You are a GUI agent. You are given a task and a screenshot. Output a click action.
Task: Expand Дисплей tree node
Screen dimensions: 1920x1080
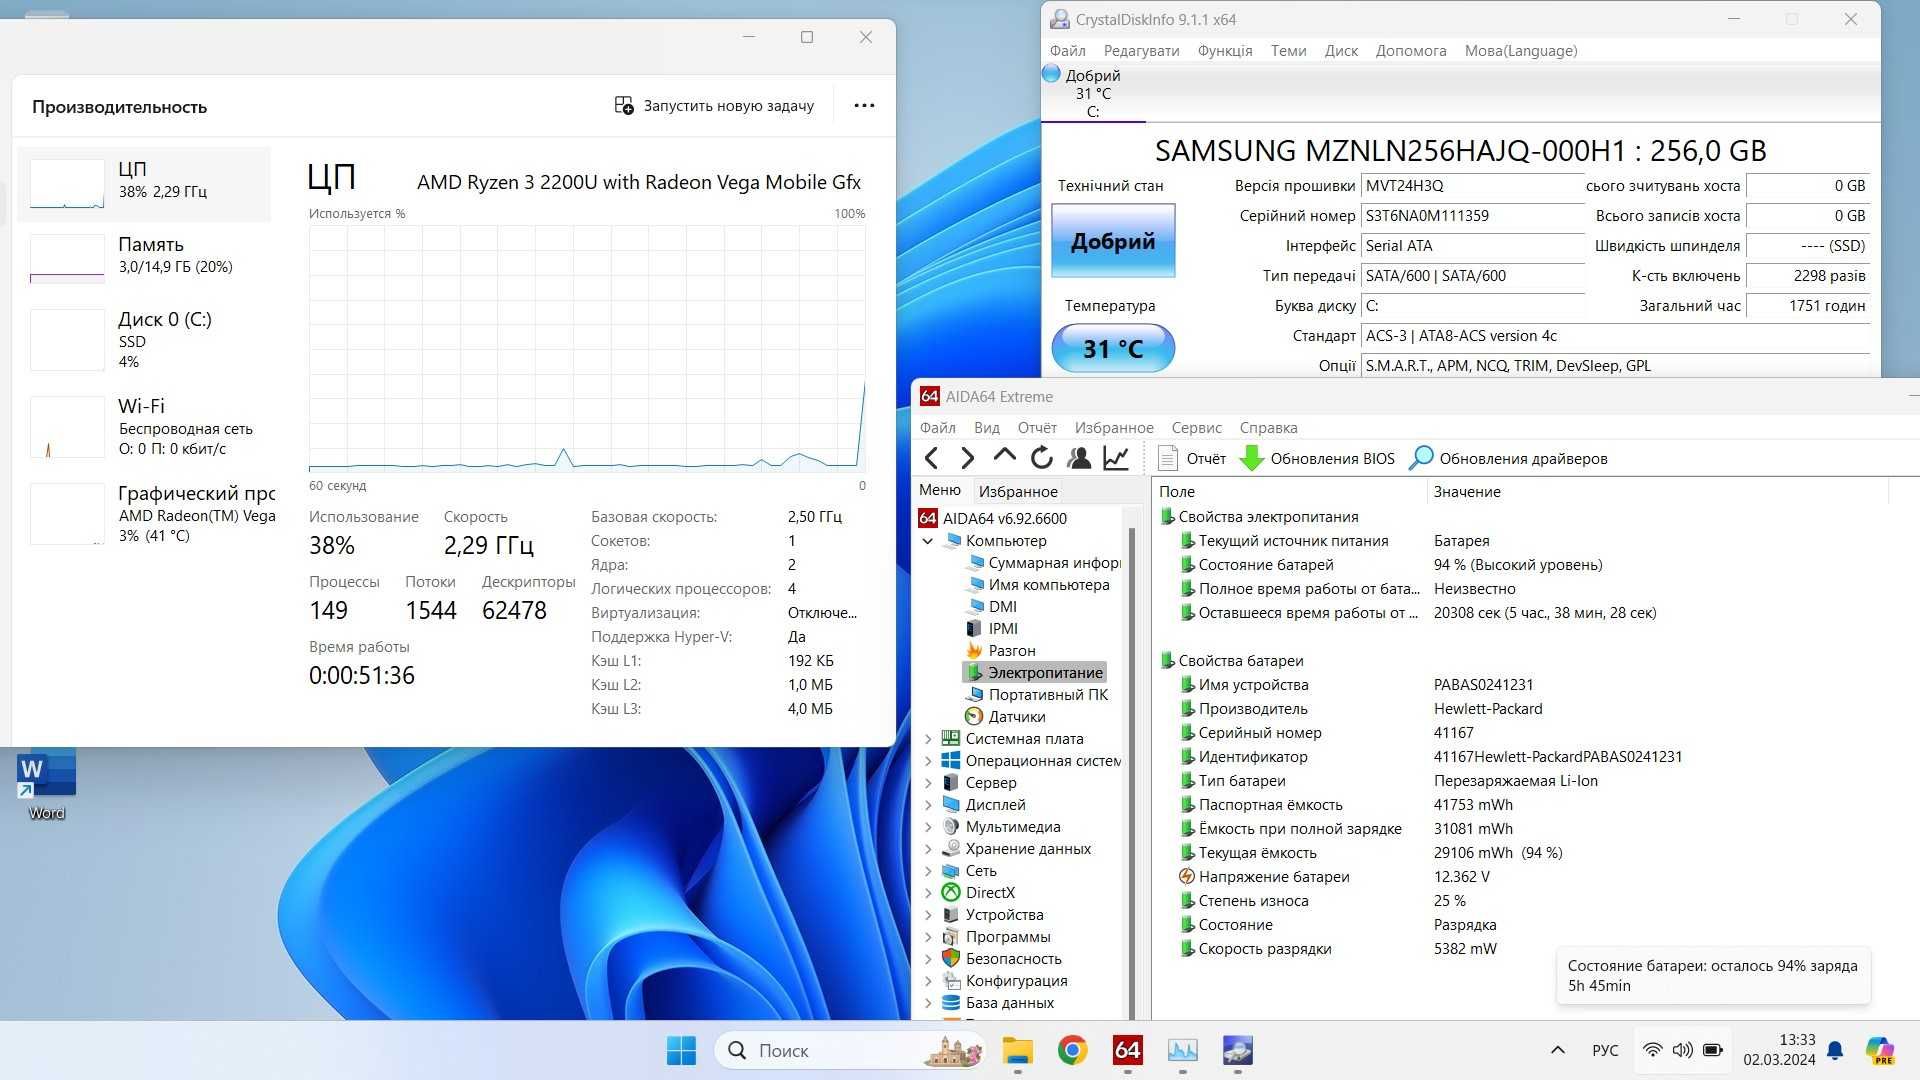point(928,805)
